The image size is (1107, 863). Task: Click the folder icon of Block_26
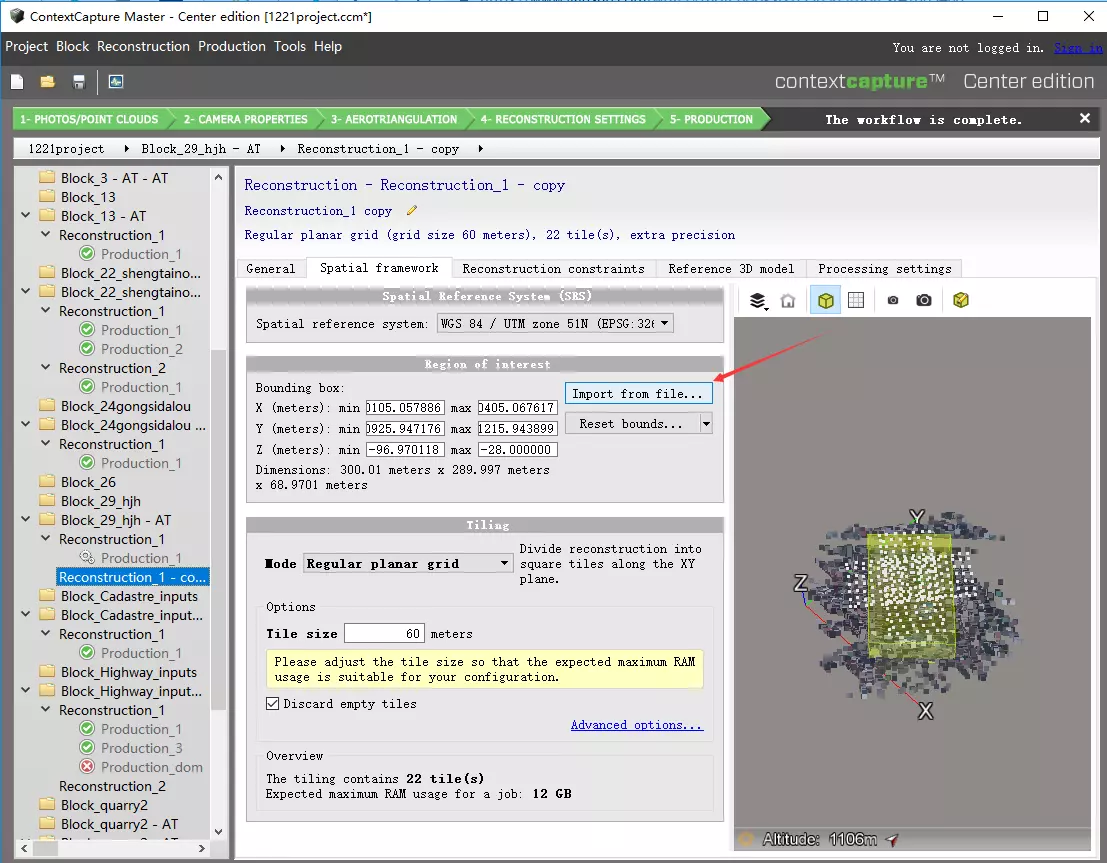pos(47,482)
